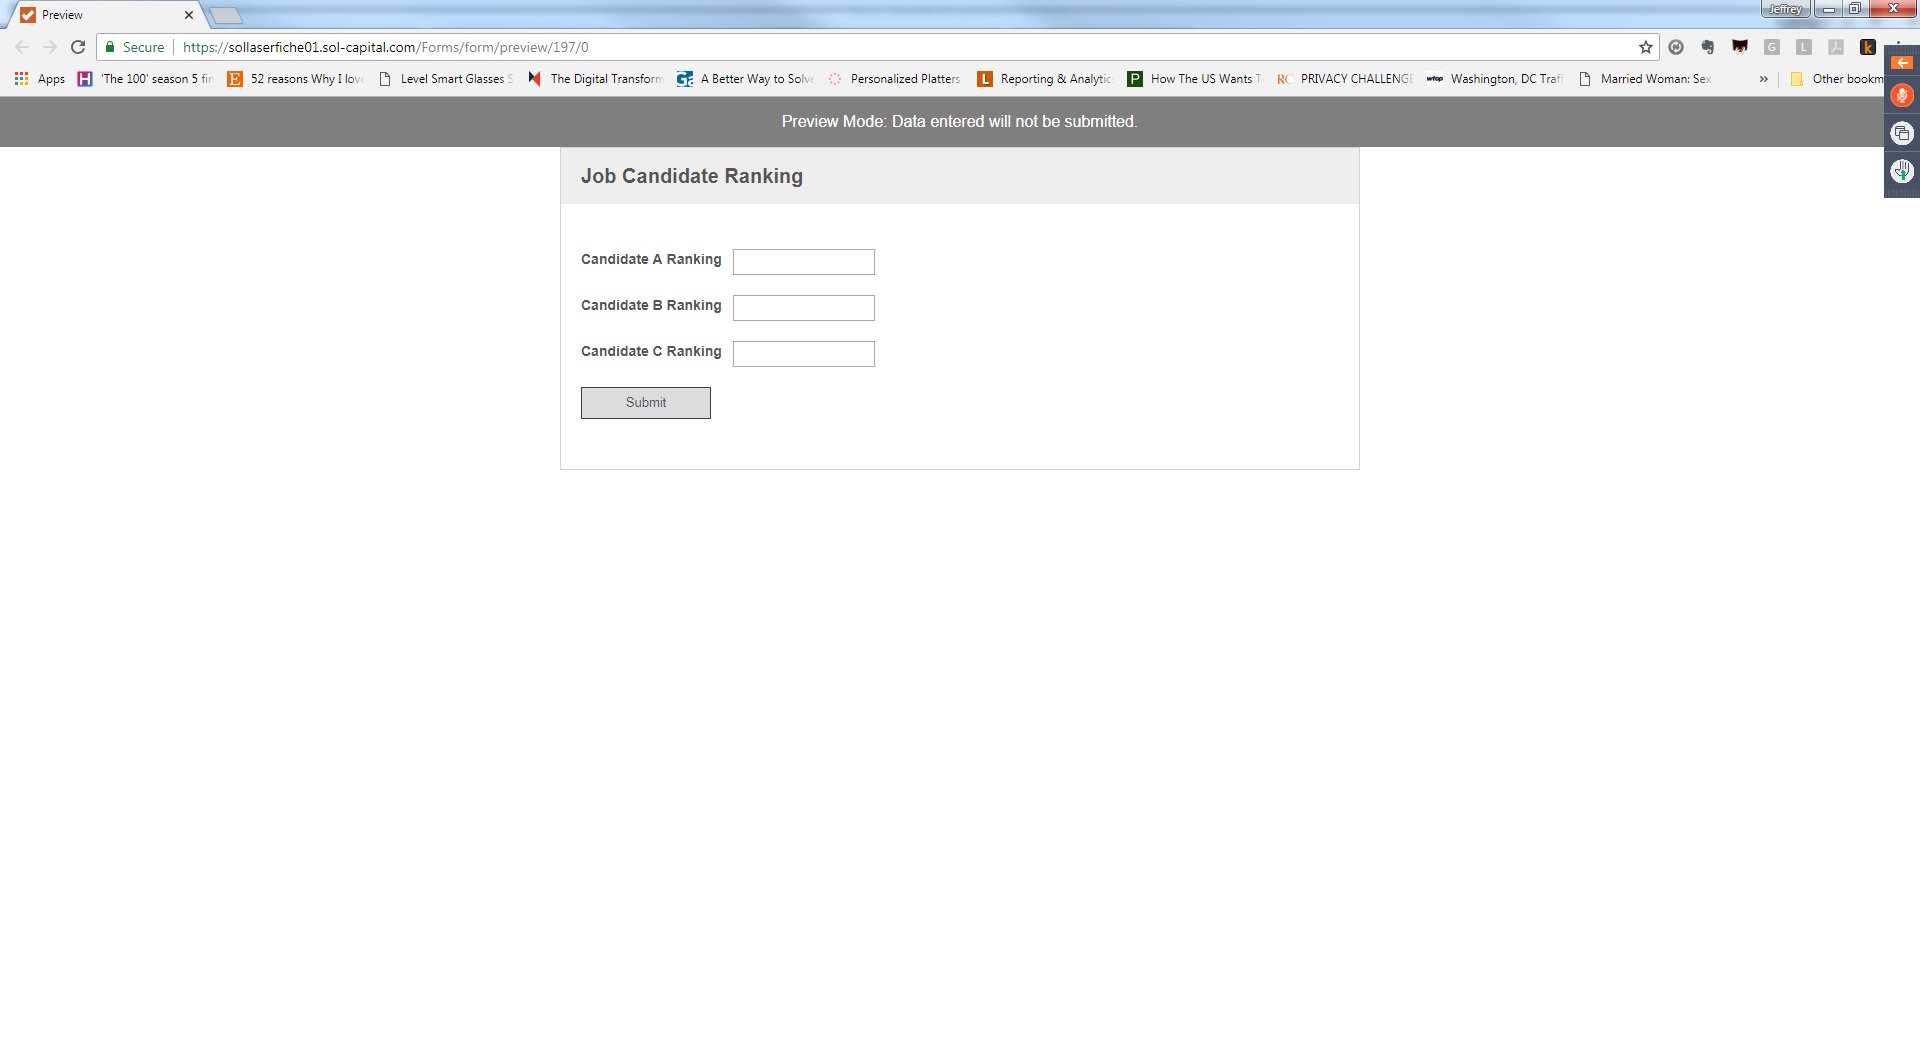This screenshot has height=1040, width=1920.
Task: Open a new tab
Action: pyautogui.click(x=226, y=15)
